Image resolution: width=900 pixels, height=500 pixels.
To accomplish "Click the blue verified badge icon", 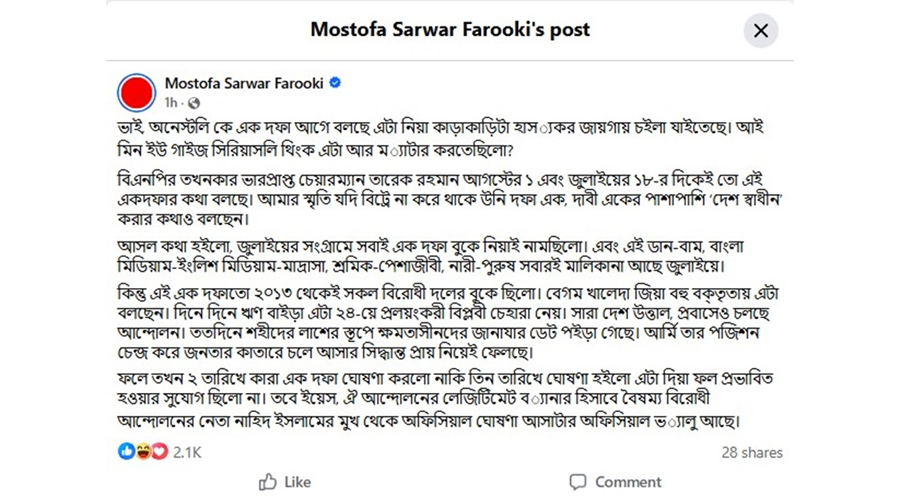I will coord(335,83).
